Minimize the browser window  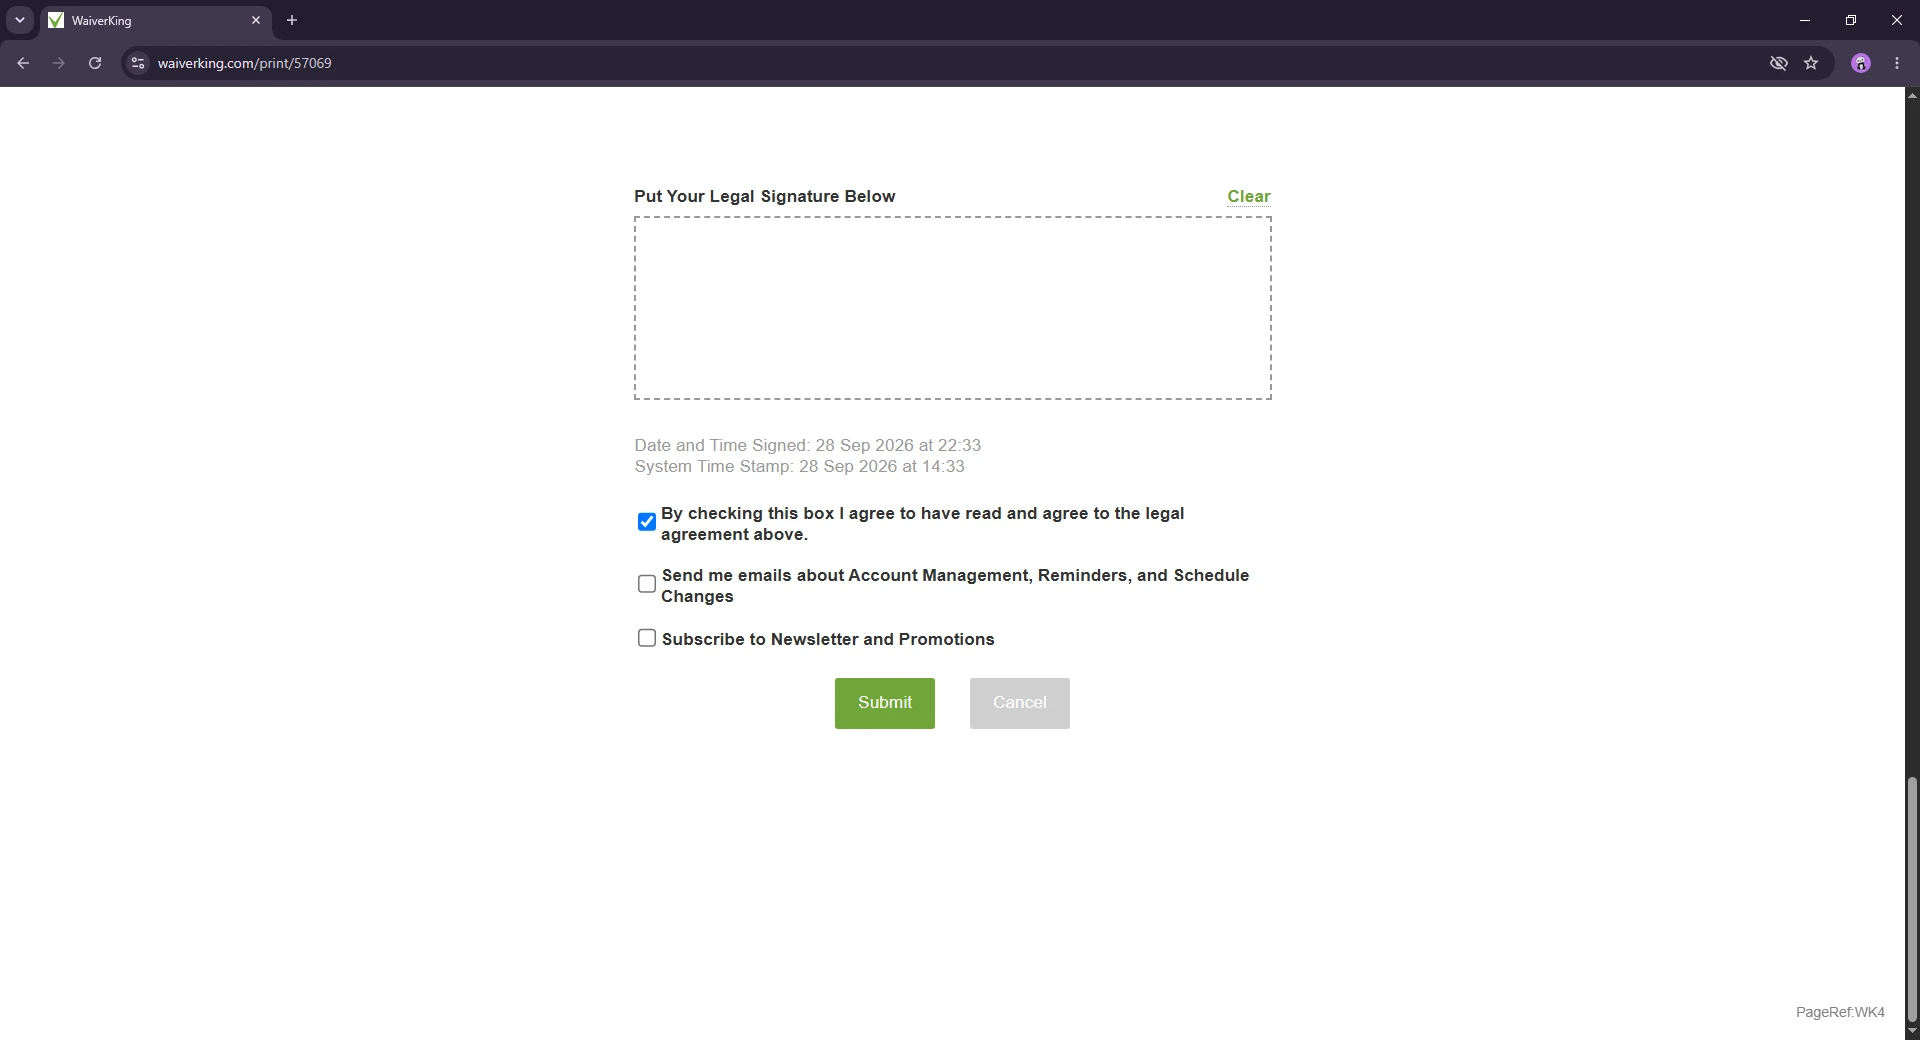tap(1805, 20)
